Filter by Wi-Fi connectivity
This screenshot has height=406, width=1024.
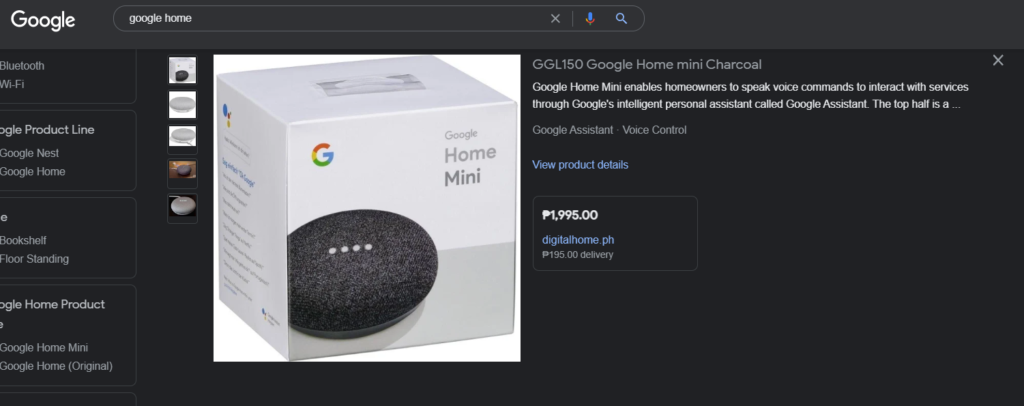point(12,84)
